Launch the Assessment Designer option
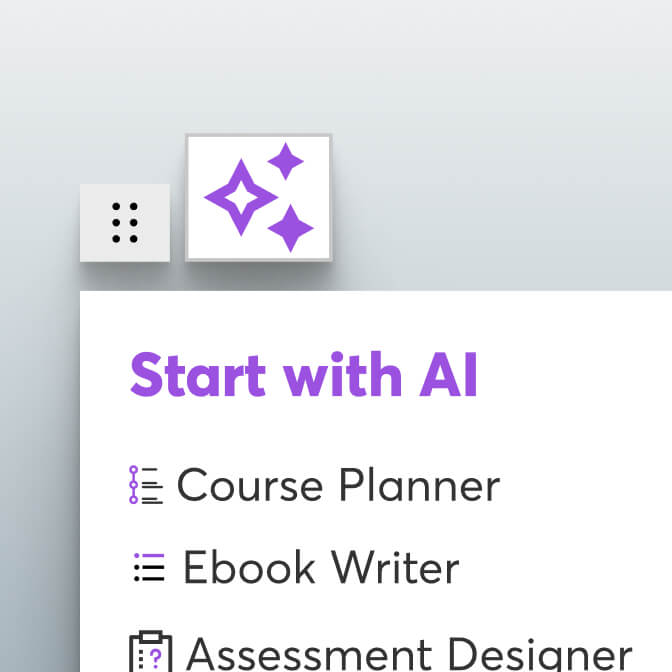Viewport: 672px width, 672px height. (408, 653)
